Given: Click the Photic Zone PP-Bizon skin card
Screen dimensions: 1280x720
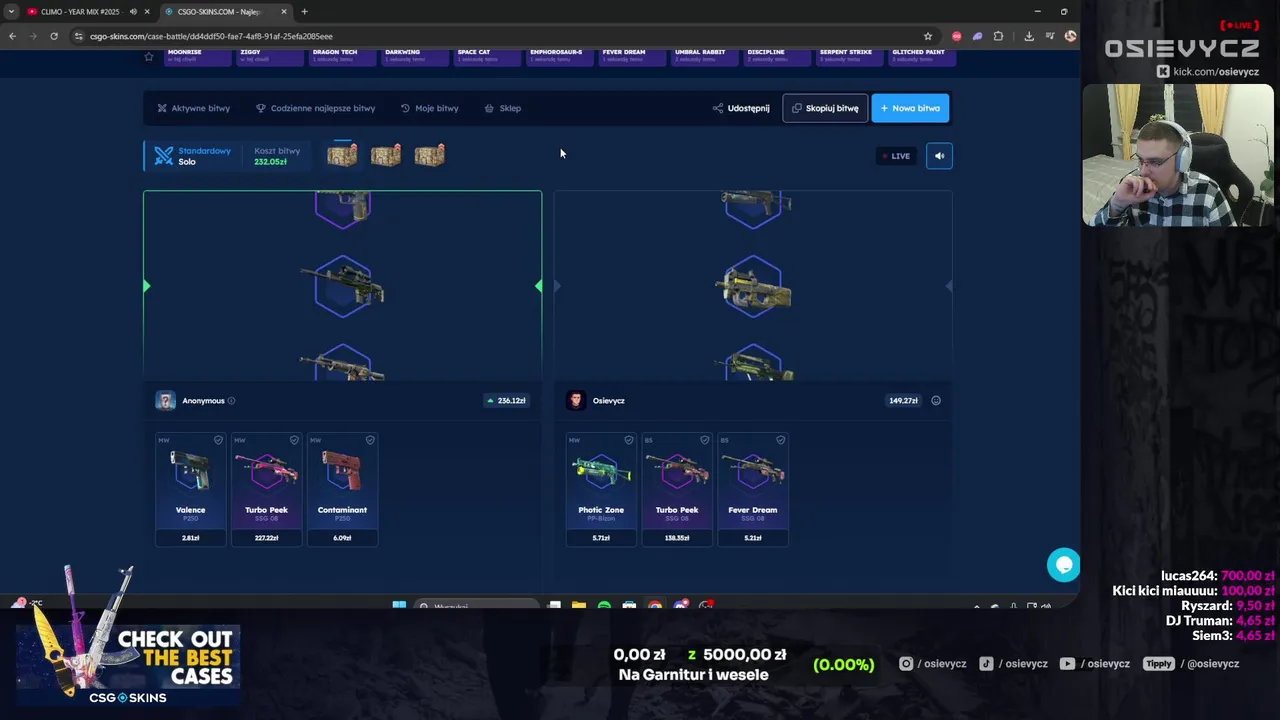Looking at the screenshot, I should point(601,489).
